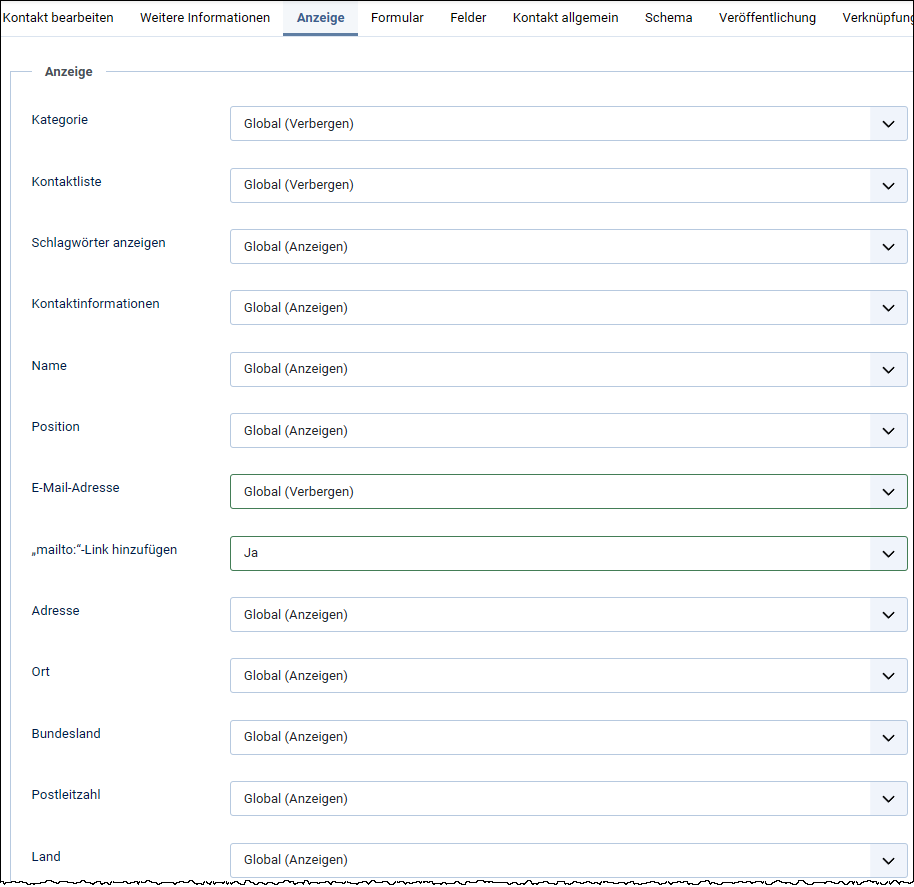The image size is (914, 887).
Task: Open the E-Mail-Adresse dropdown
Action: pos(568,492)
